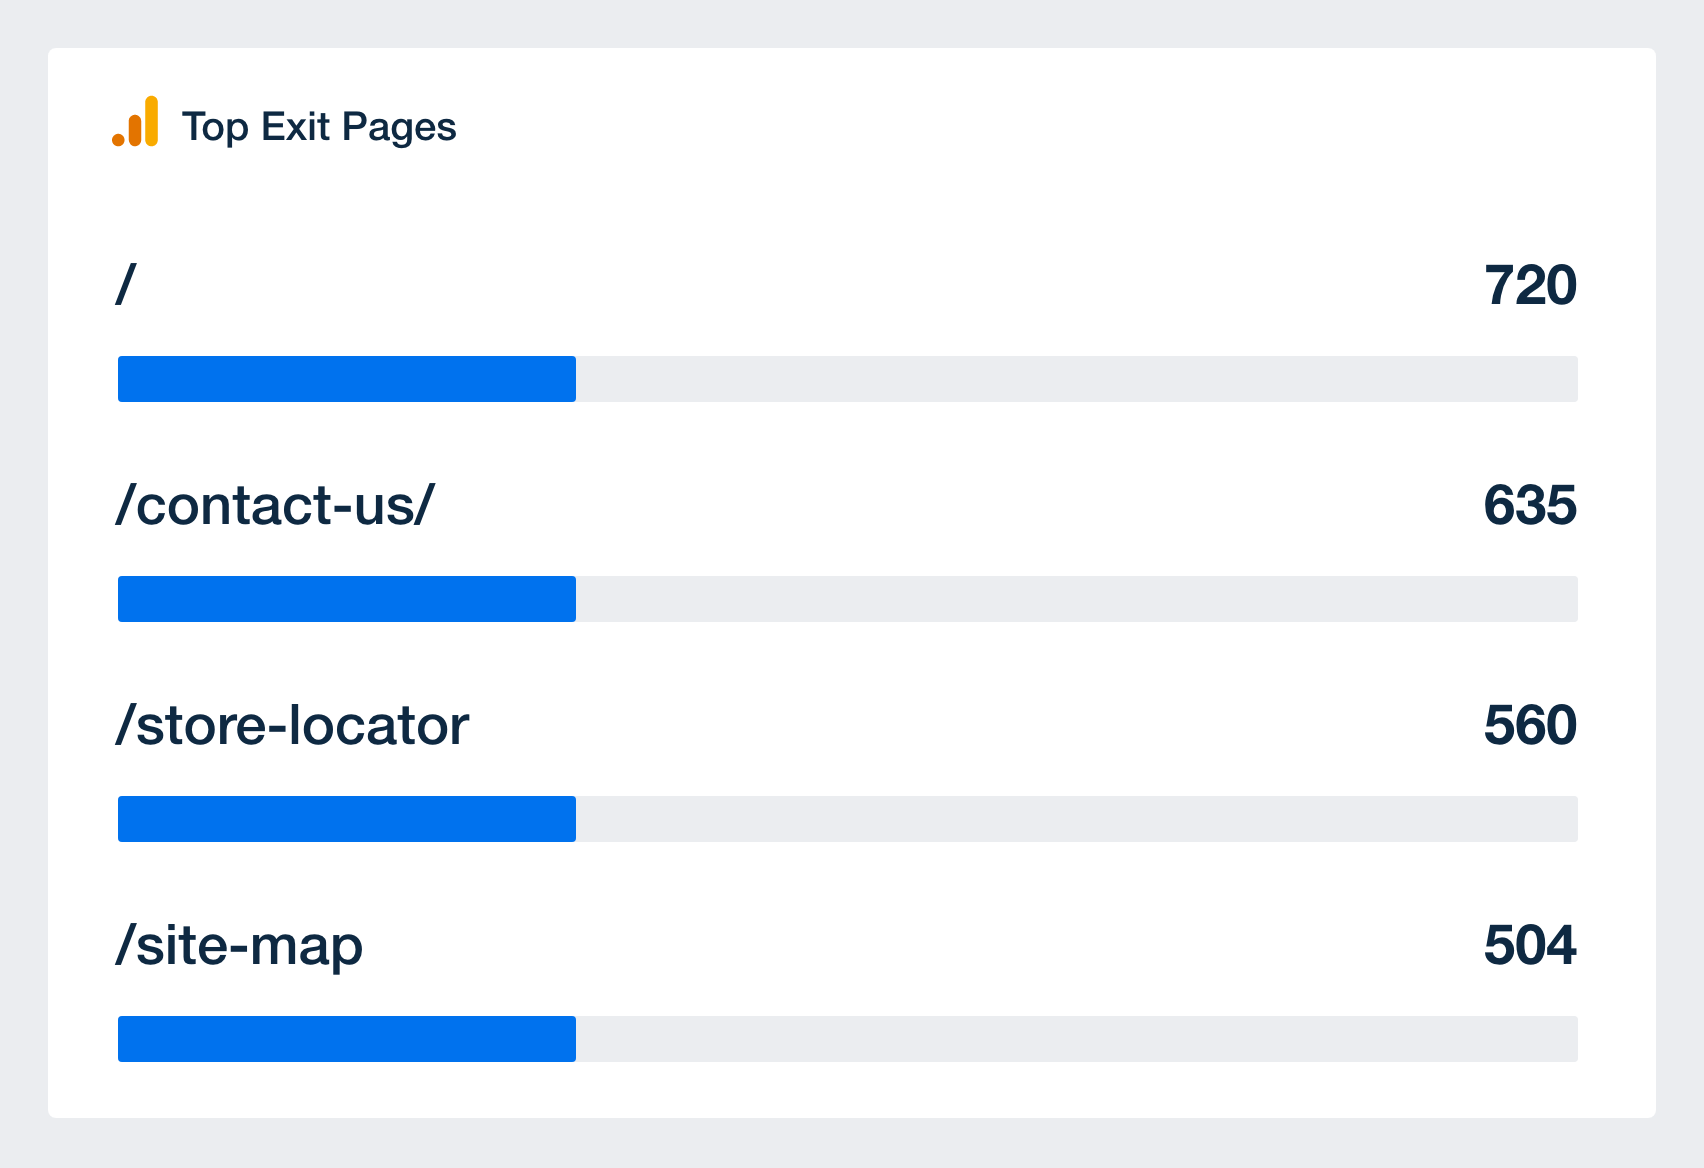Select the blue bar under /site-map
The height and width of the screenshot is (1168, 1704).
pyautogui.click(x=347, y=1039)
